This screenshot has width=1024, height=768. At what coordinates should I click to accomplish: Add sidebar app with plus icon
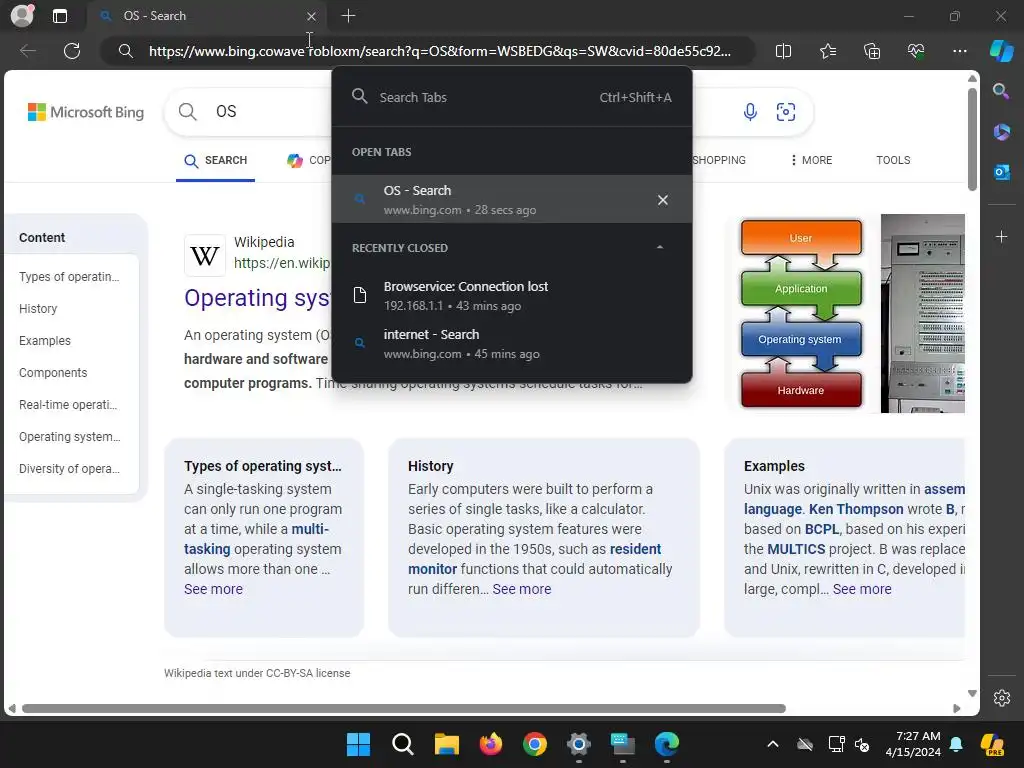tap(1001, 236)
